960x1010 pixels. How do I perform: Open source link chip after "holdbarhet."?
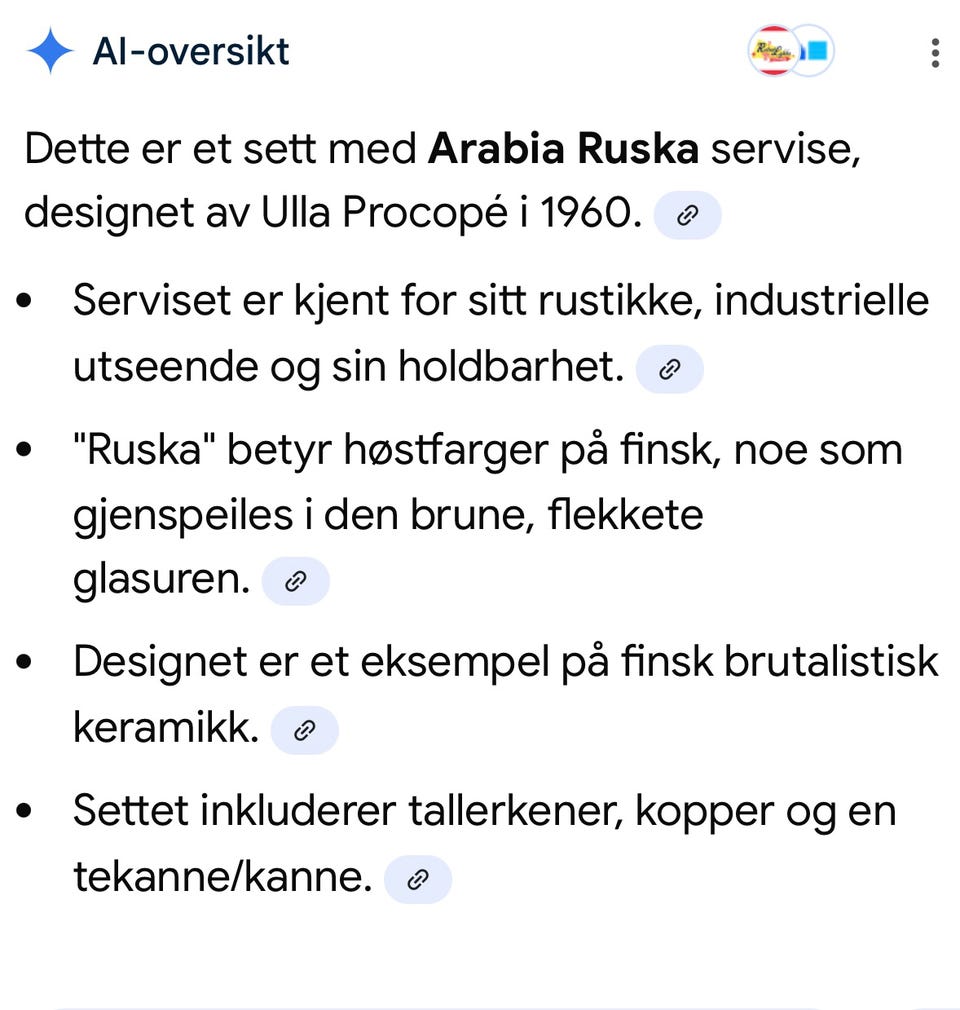point(669,369)
